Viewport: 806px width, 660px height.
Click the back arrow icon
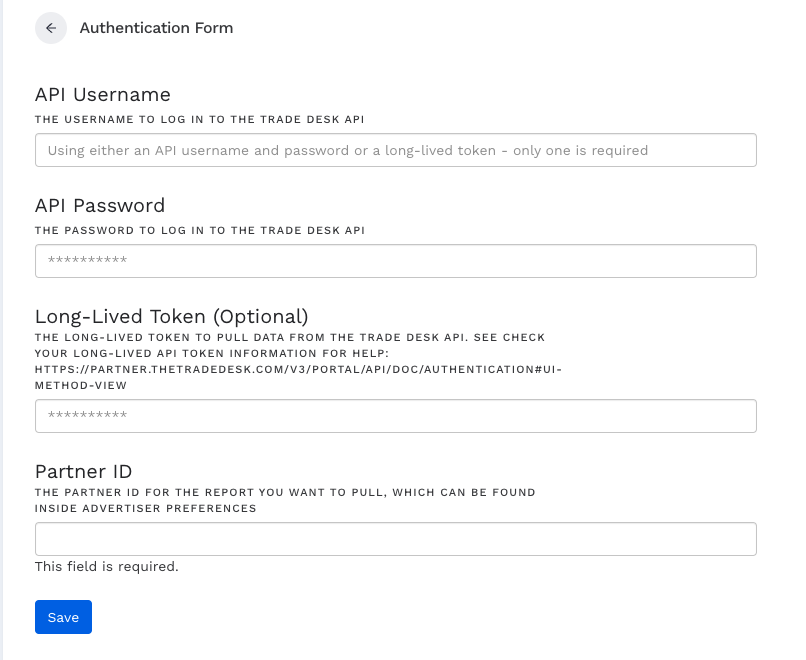coord(51,28)
